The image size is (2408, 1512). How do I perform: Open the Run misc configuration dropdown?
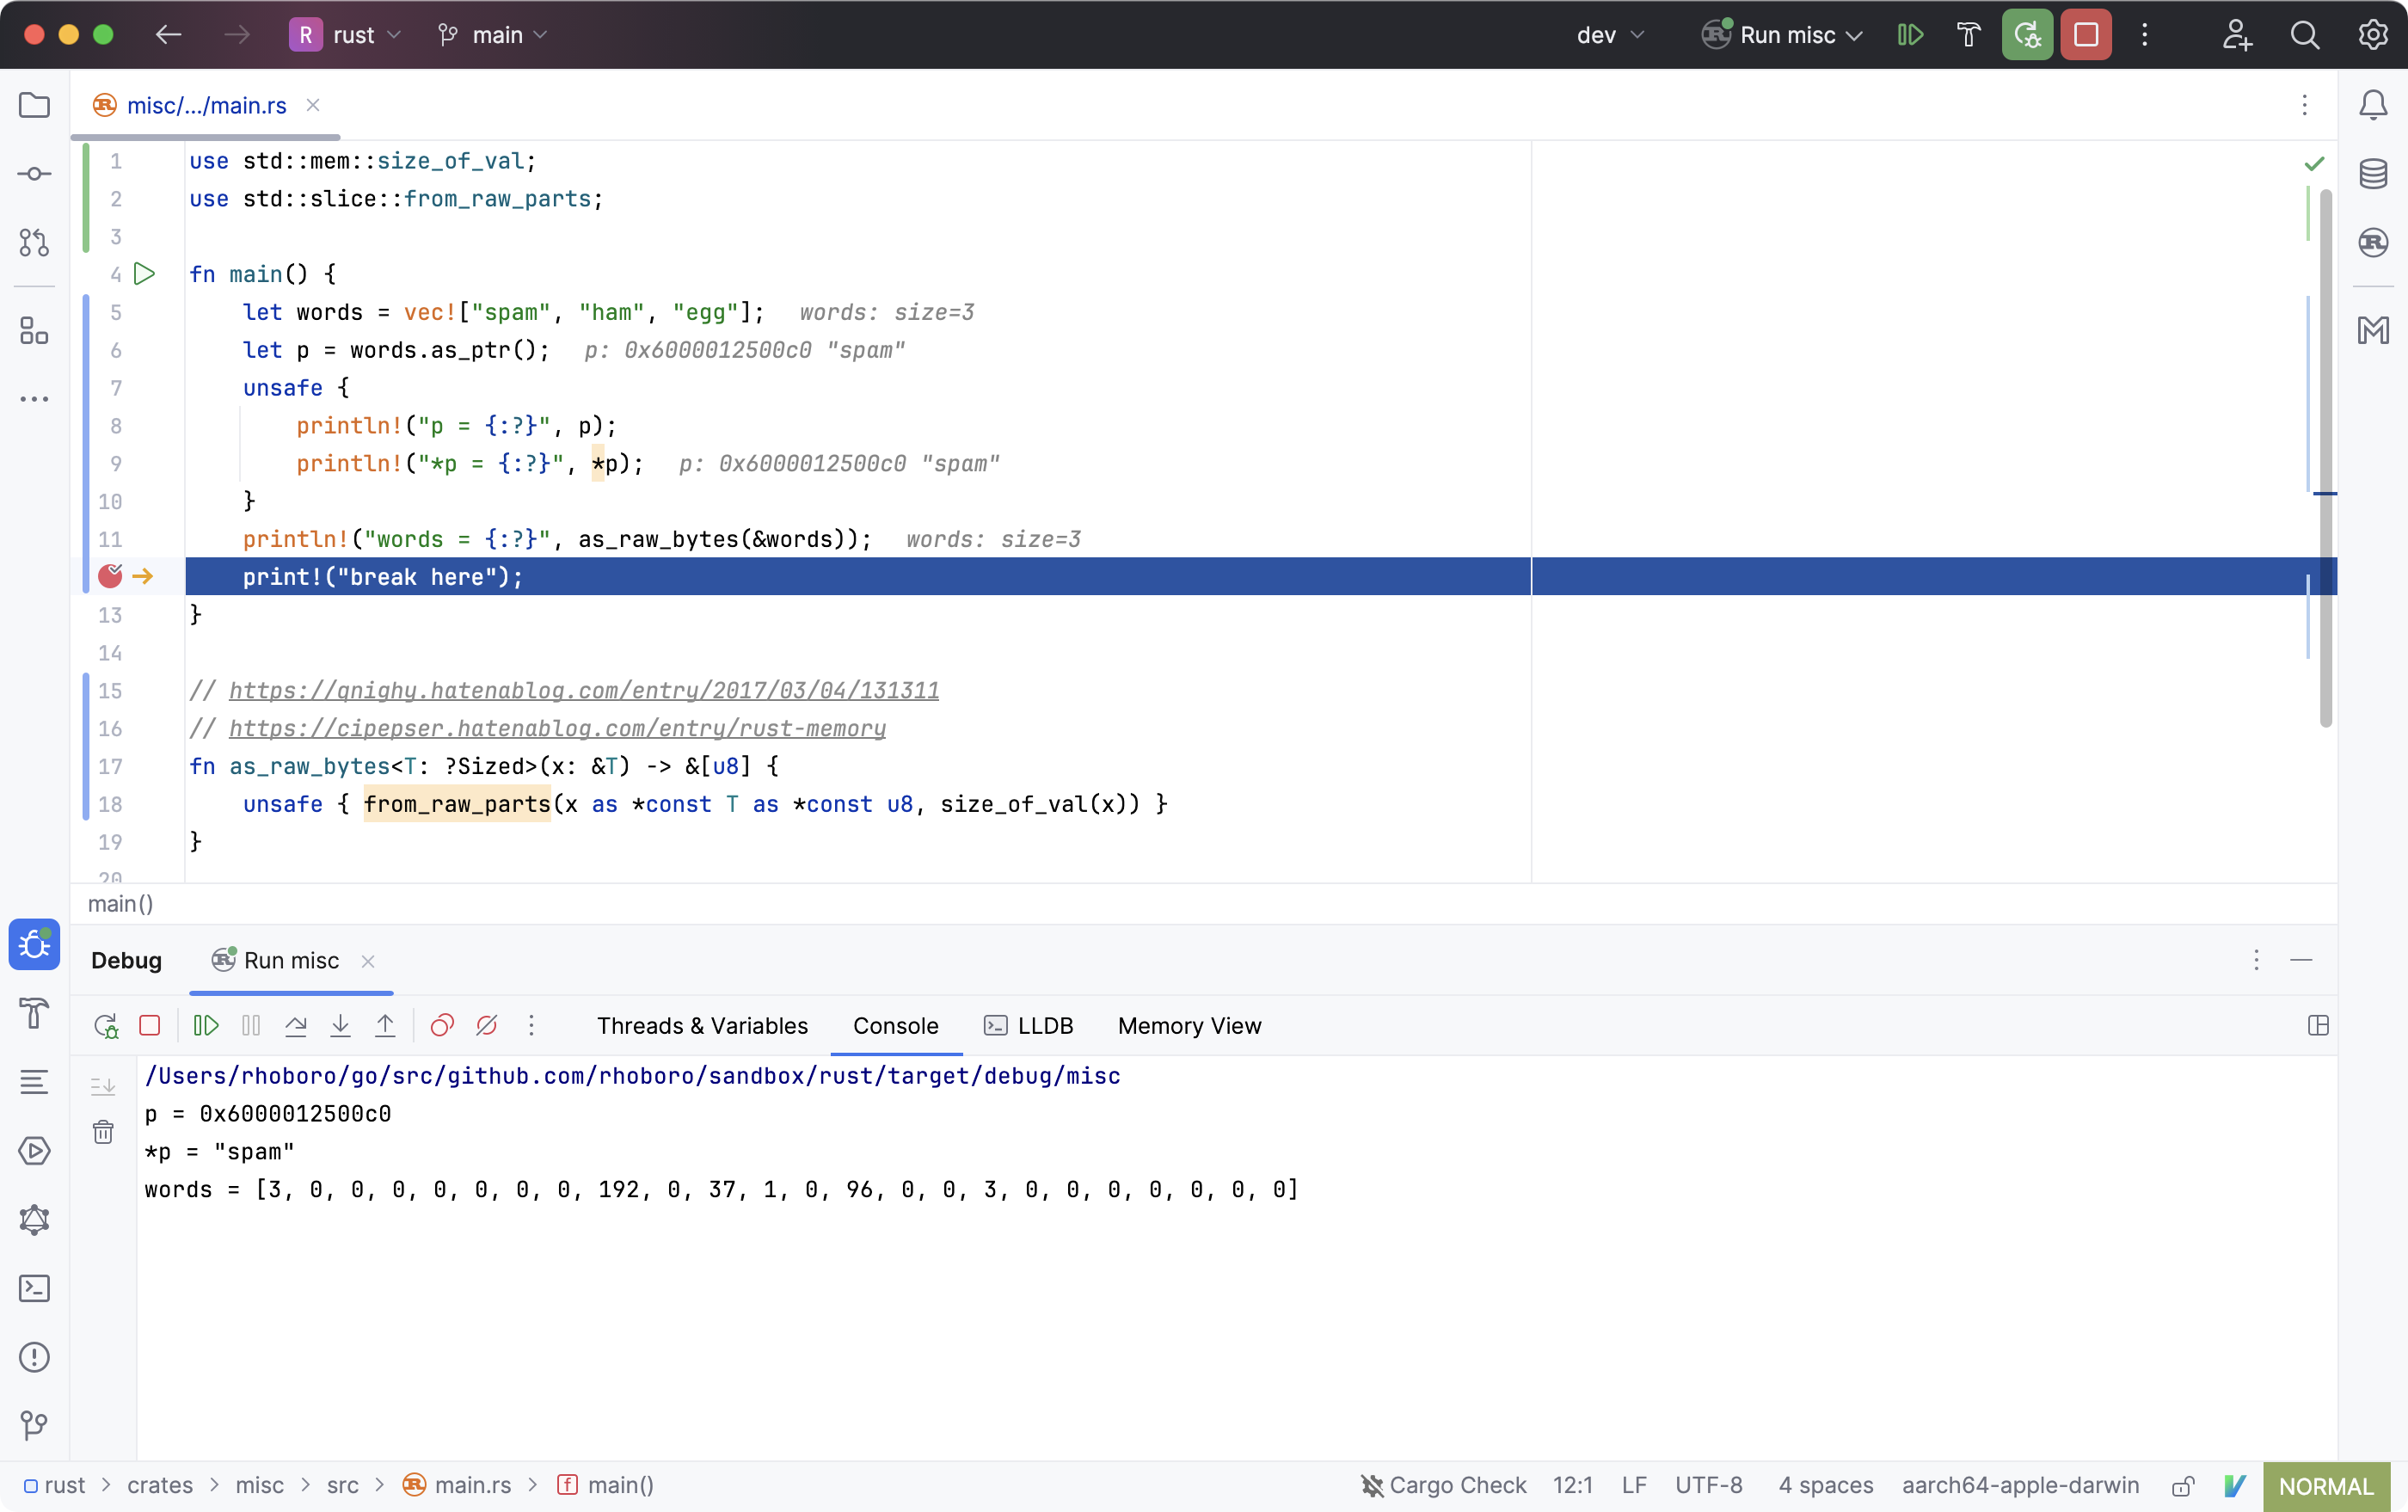(1782, 35)
